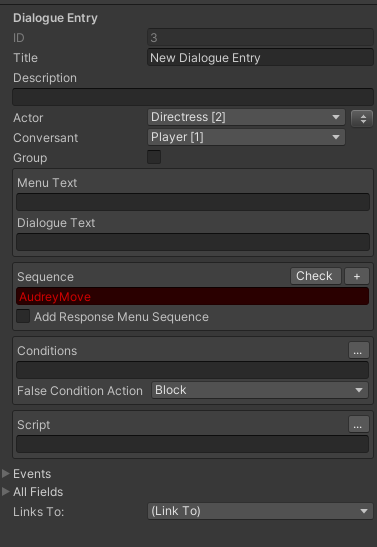
Task: Click the Dialogue Text input field
Action: [193, 242]
